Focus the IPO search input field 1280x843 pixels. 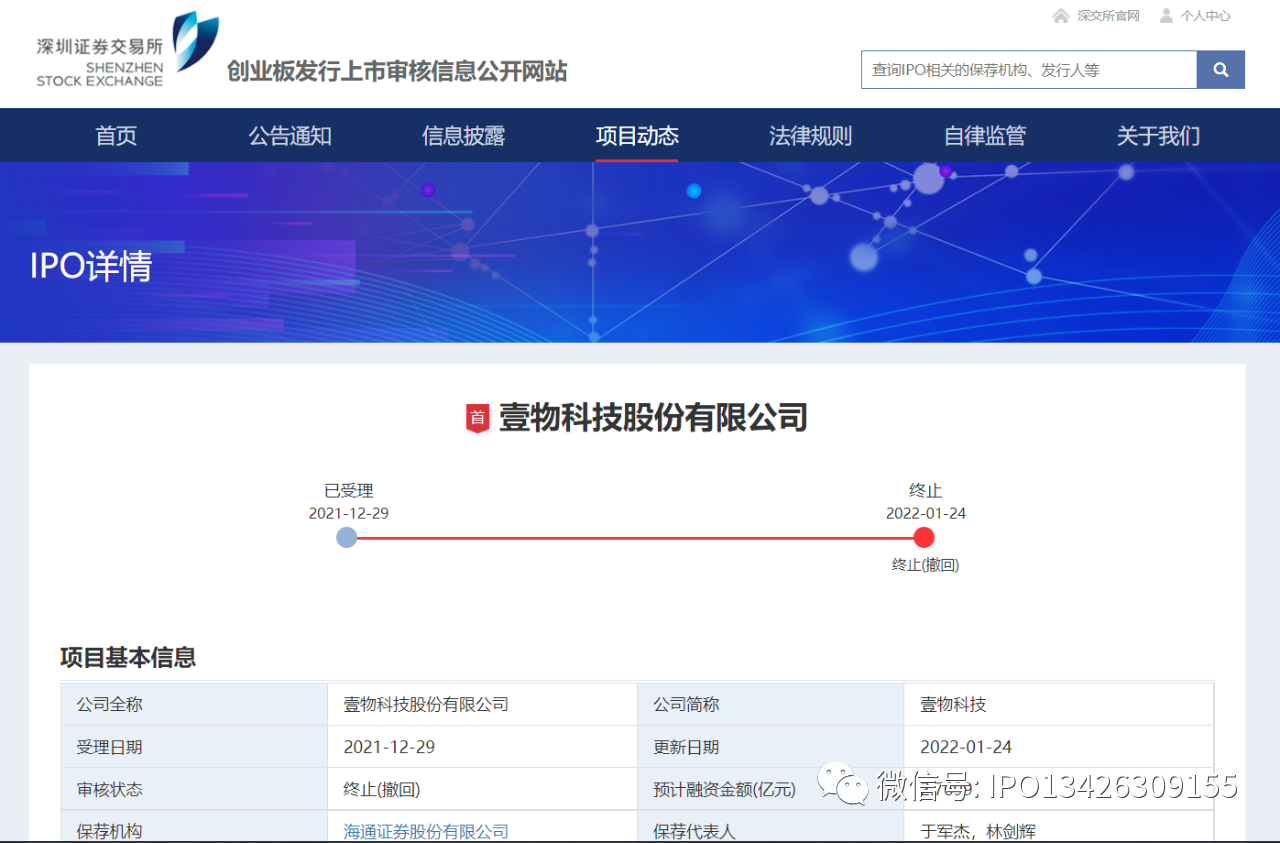coord(1029,70)
